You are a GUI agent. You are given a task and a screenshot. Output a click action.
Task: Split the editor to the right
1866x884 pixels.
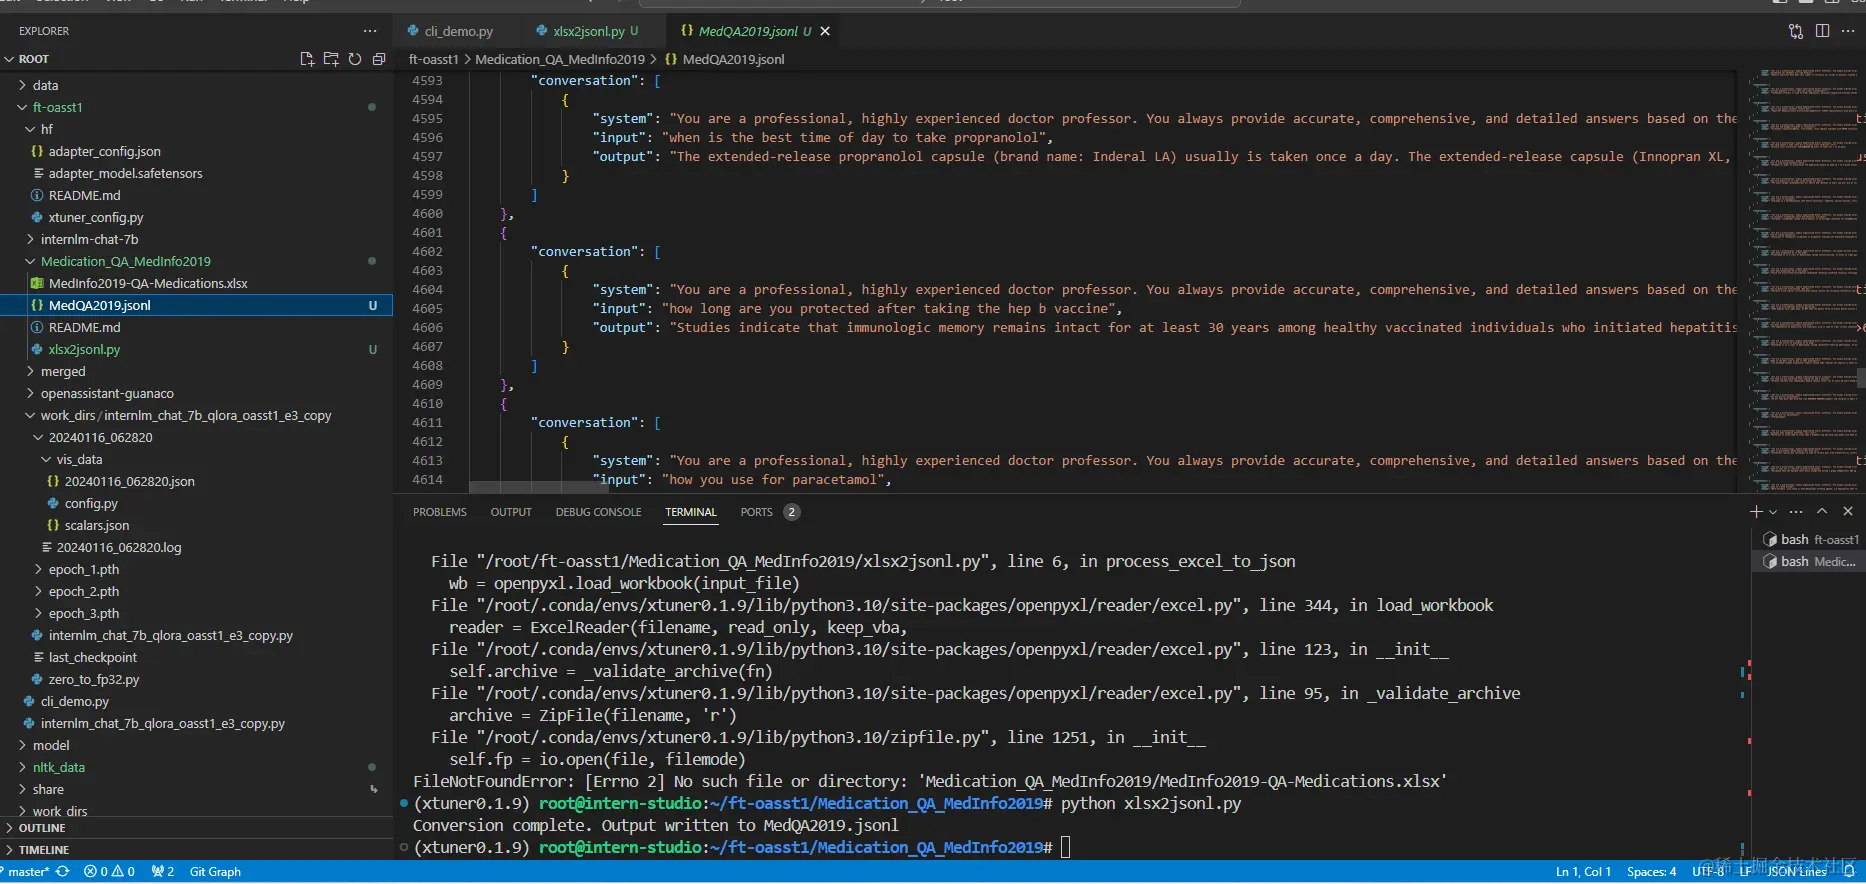[x=1822, y=31]
